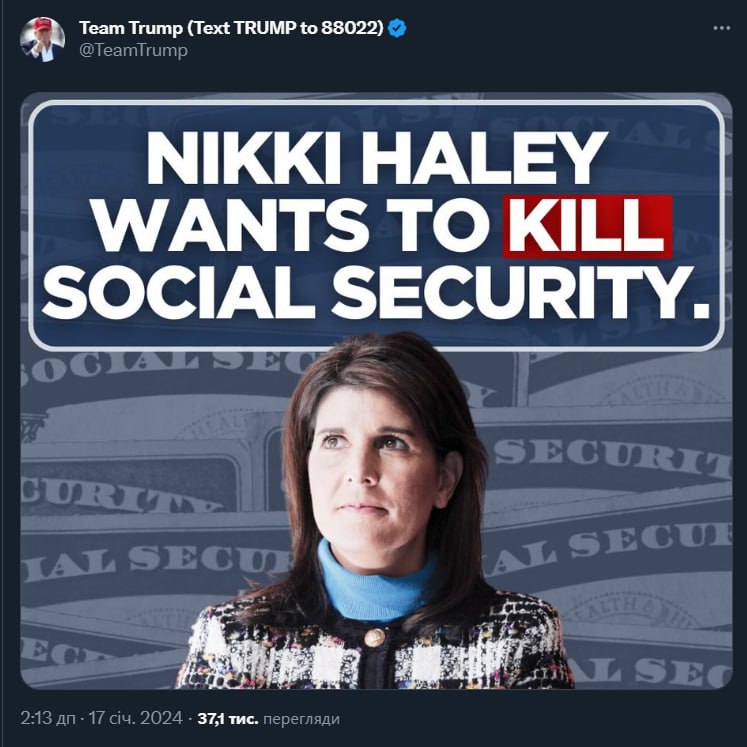747x747 pixels.
Task: Click the blue verified checkmark badge
Action: click(x=397, y=28)
